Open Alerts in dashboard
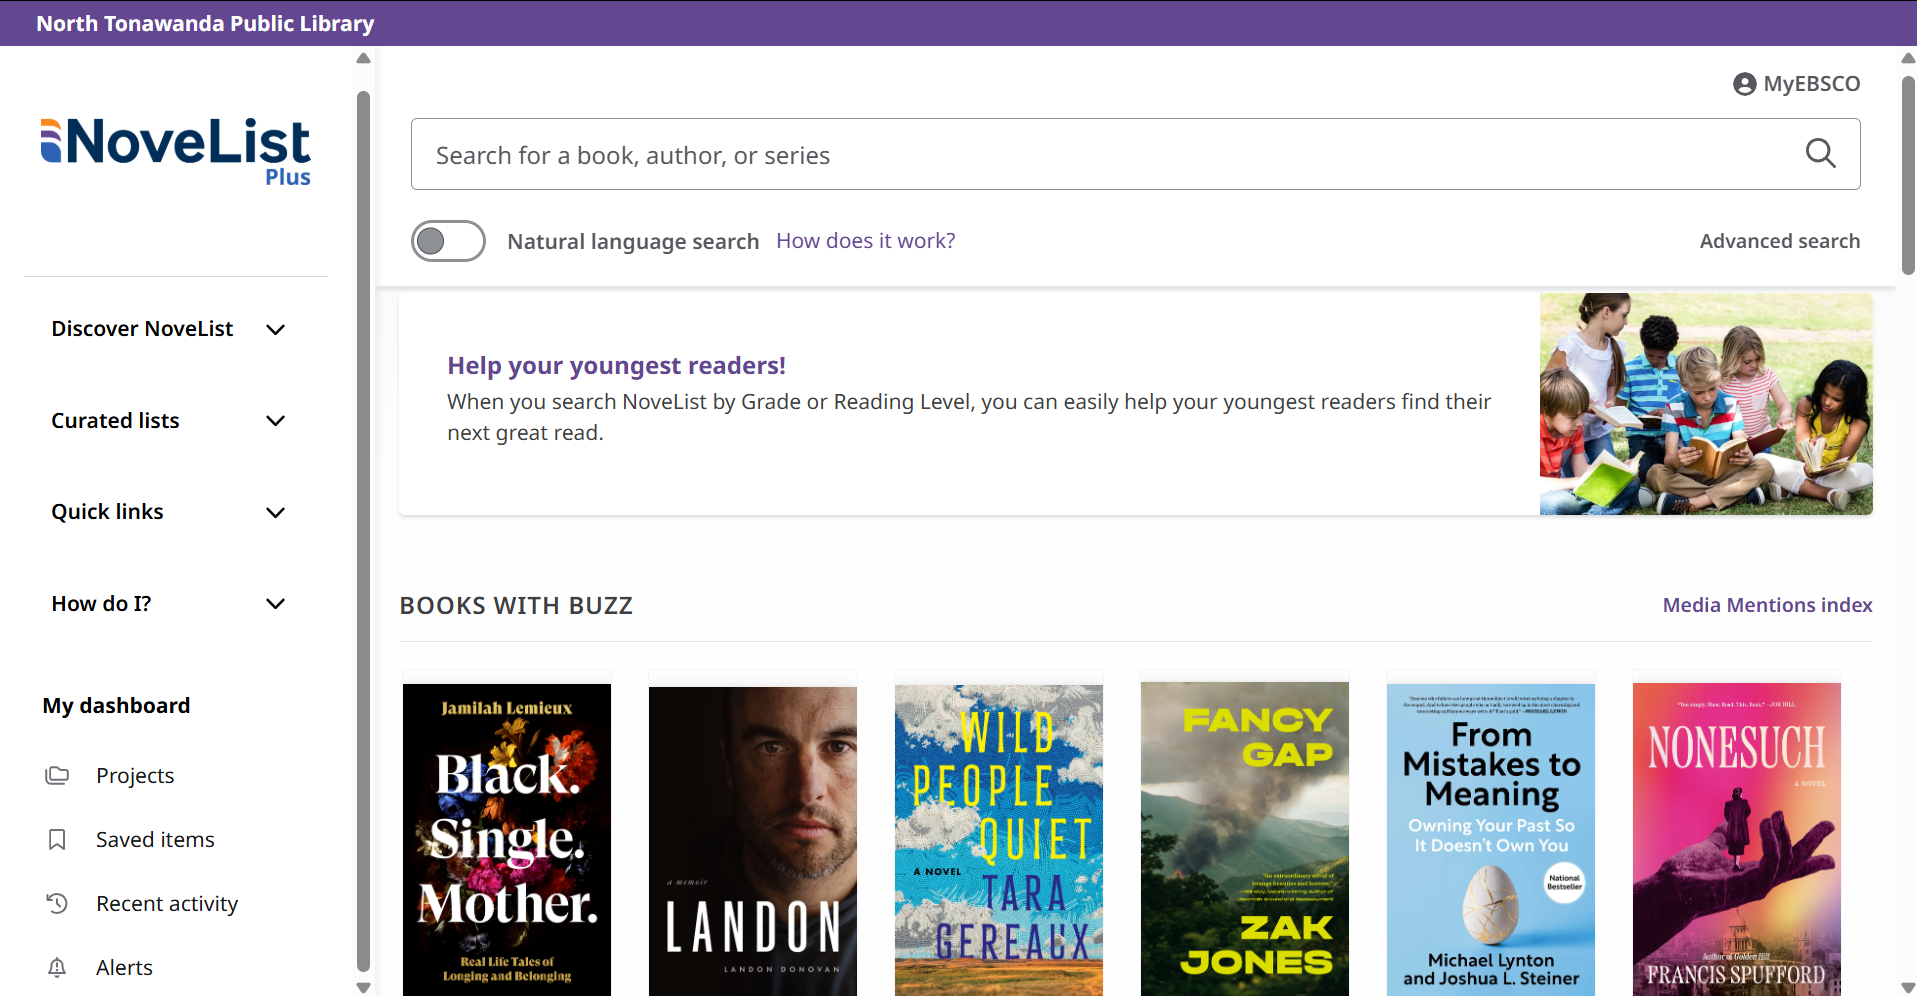The image size is (1917, 996). tap(124, 967)
